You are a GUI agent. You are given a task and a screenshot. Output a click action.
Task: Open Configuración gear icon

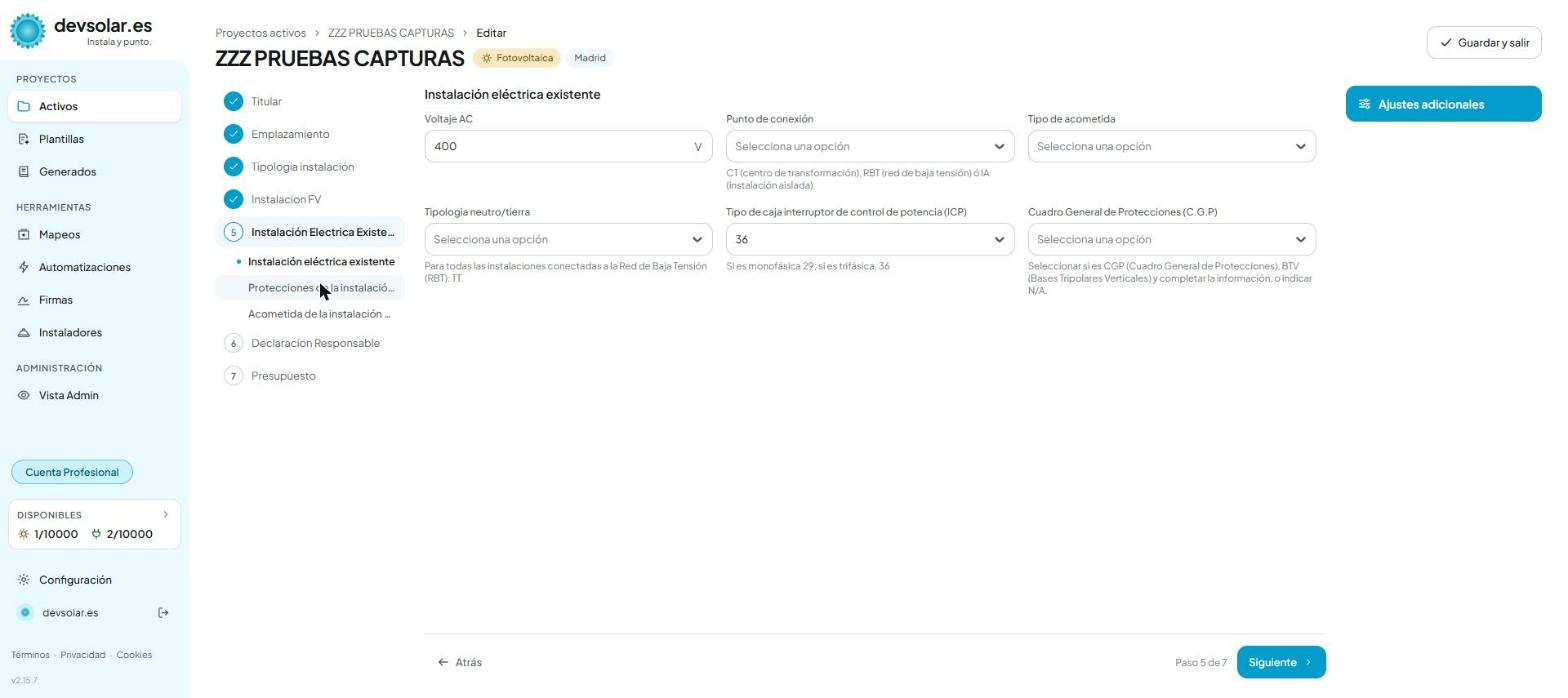(24, 580)
